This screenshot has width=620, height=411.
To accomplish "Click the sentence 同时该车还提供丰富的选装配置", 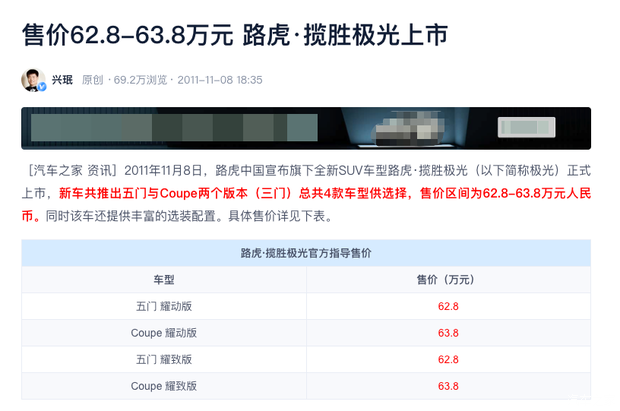I will click(131, 216).
